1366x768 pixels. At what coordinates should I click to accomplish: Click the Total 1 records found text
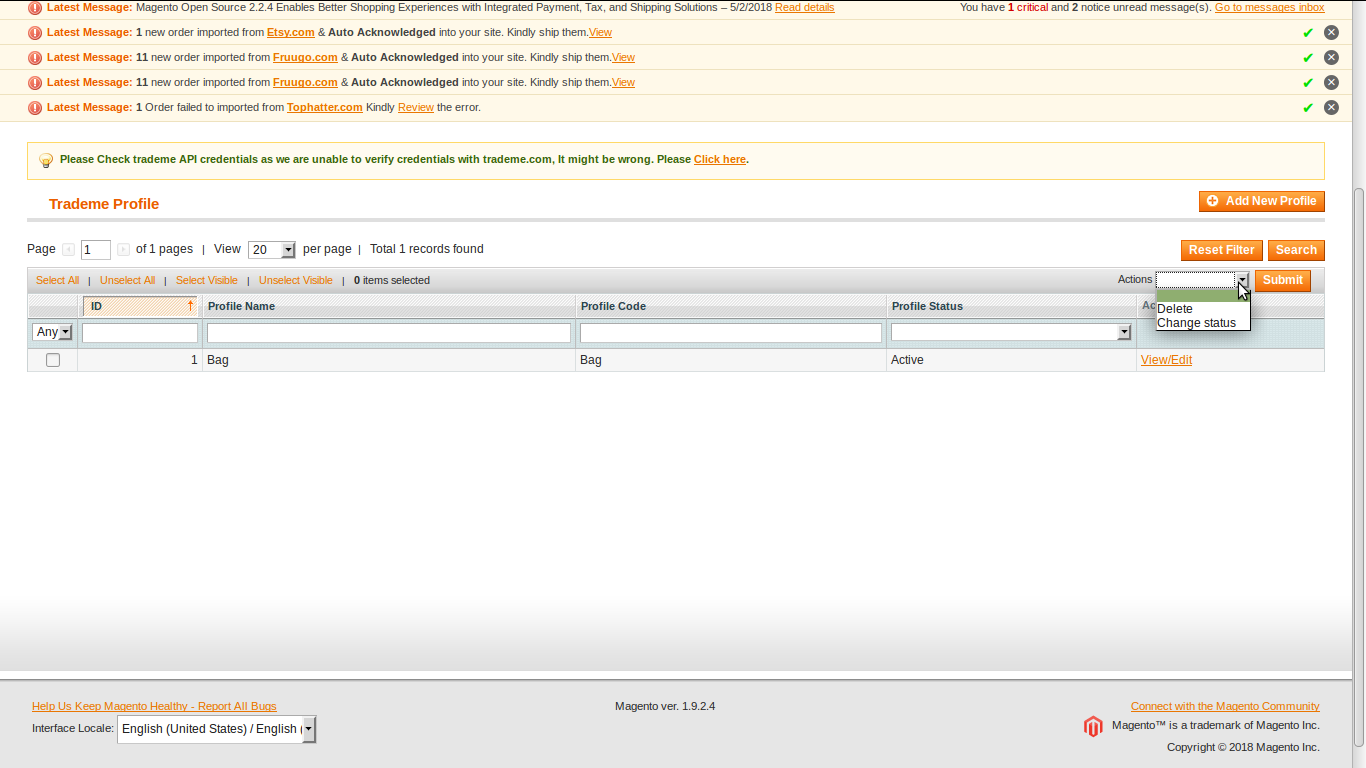click(x=427, y=249)
